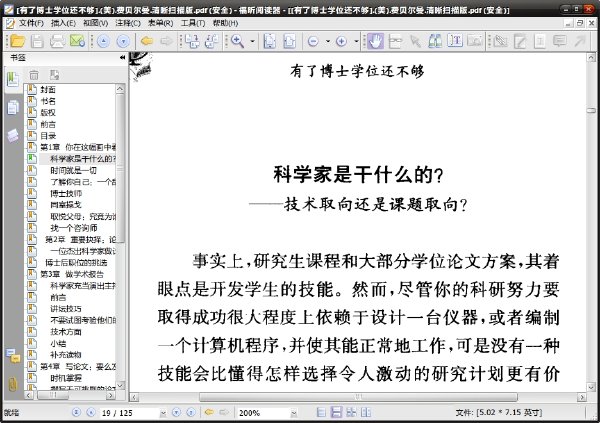600x423 pixels.
Task: Click the Note comment bubble tool
Action: coord(560,41)
